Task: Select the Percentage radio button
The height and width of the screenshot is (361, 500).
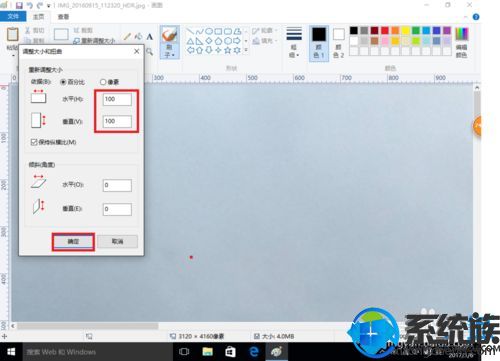Action: 63,82
